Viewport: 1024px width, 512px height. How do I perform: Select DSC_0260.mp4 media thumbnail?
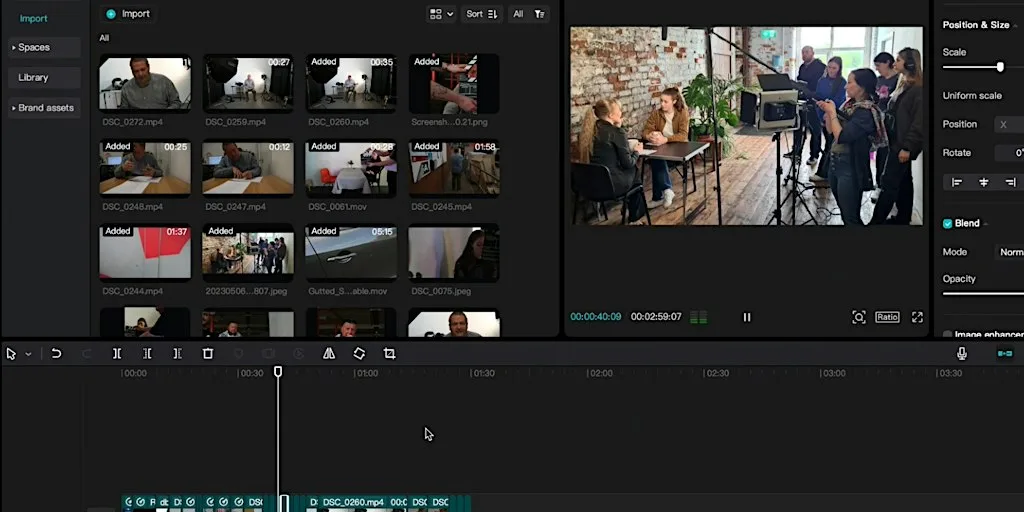[351, 83]
